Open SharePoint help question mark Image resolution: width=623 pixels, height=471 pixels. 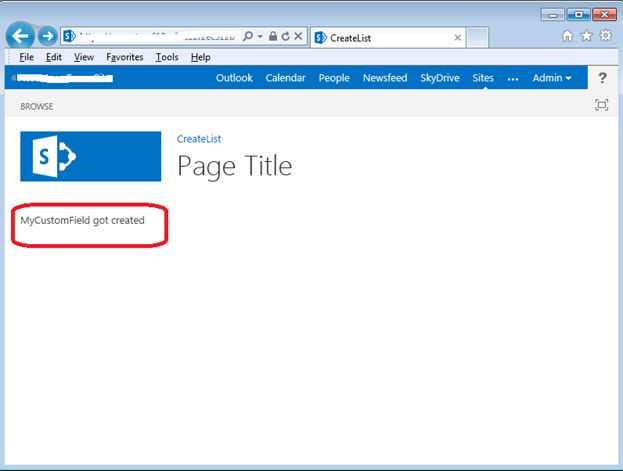pos(602,78)
